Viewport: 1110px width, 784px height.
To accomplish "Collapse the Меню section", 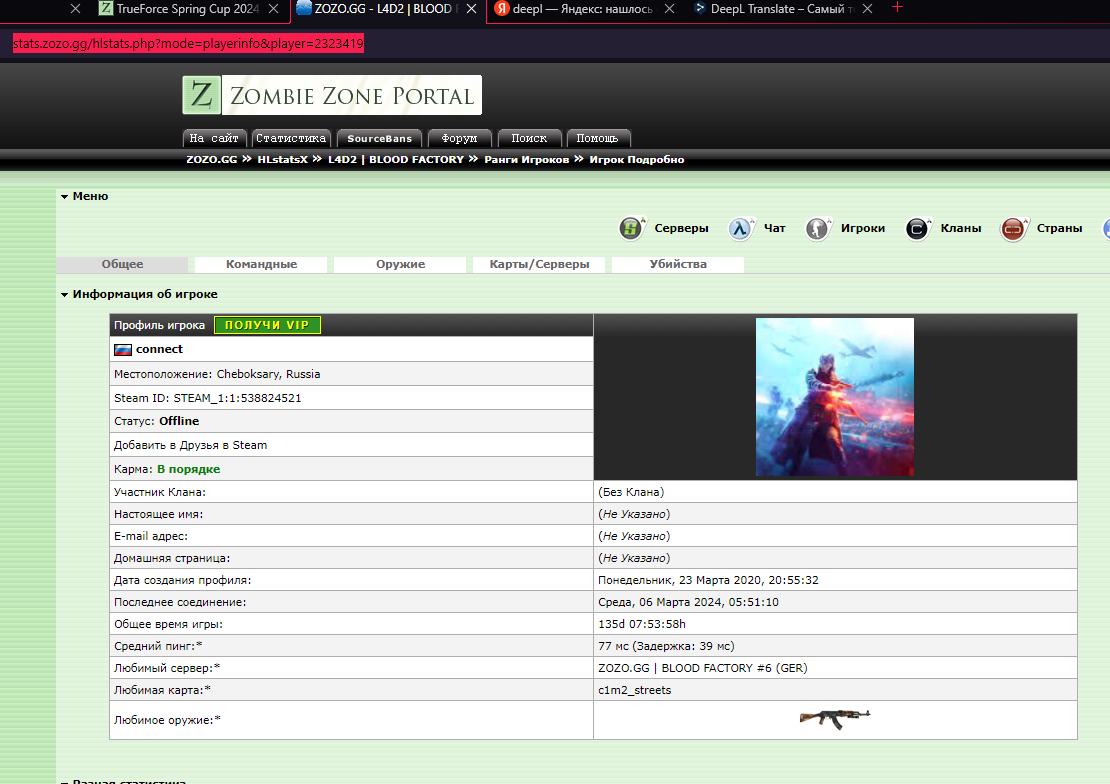I will 65,197.
